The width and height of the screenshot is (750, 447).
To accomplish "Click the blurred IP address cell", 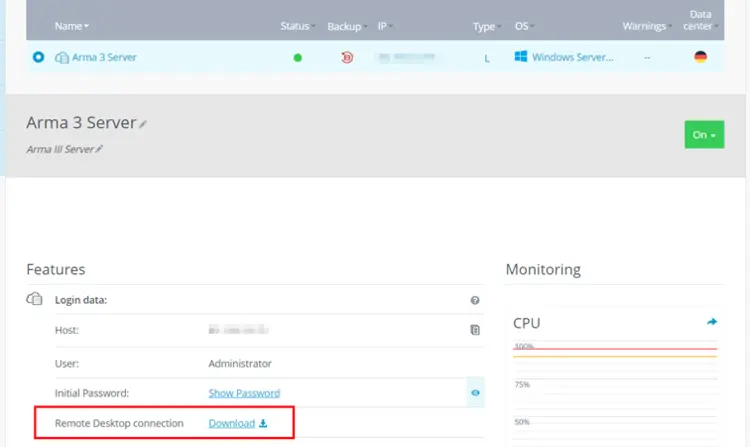I will click(x=406, y=57).
